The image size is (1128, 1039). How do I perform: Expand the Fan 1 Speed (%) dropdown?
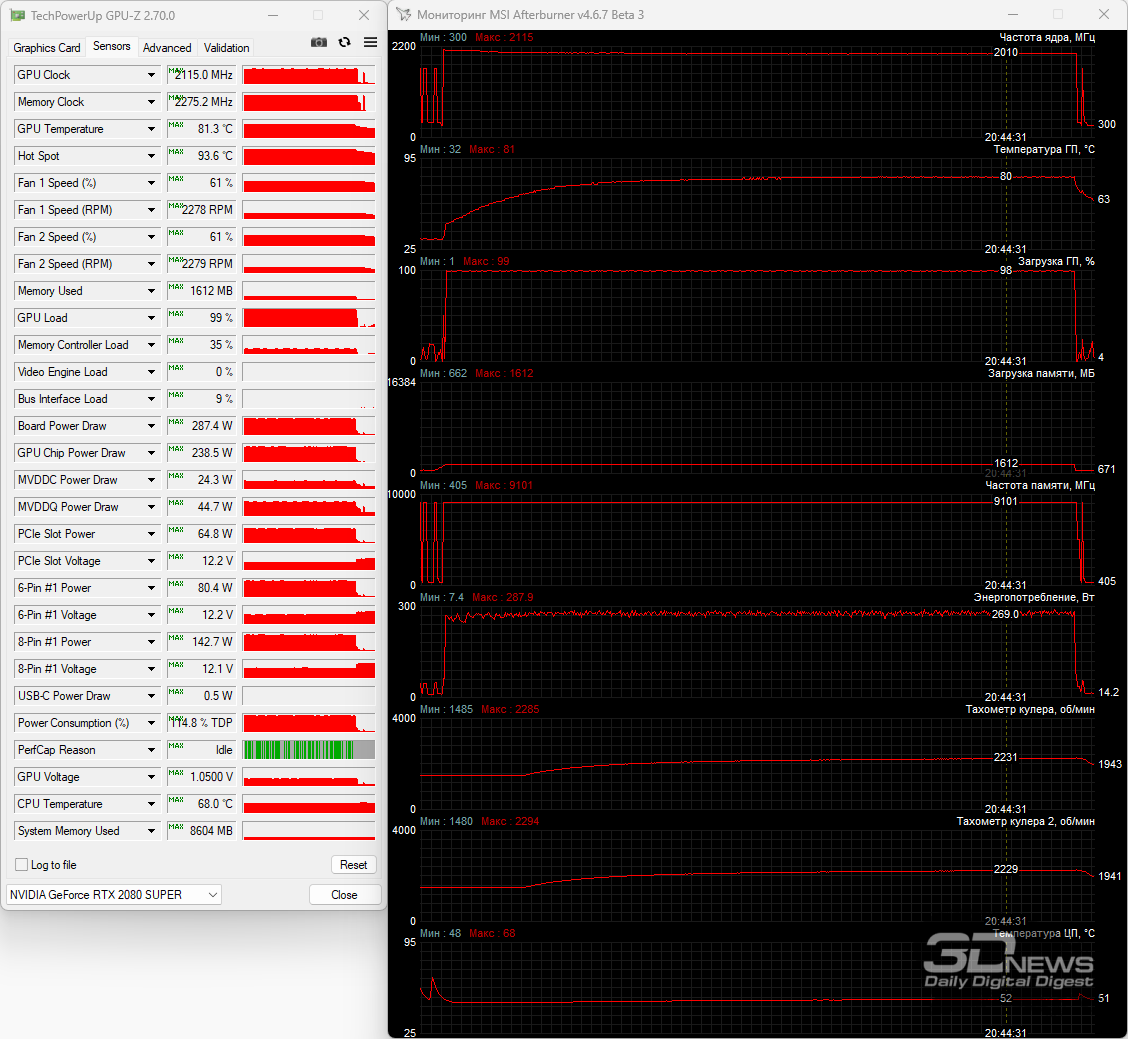[x=151, y=183]
